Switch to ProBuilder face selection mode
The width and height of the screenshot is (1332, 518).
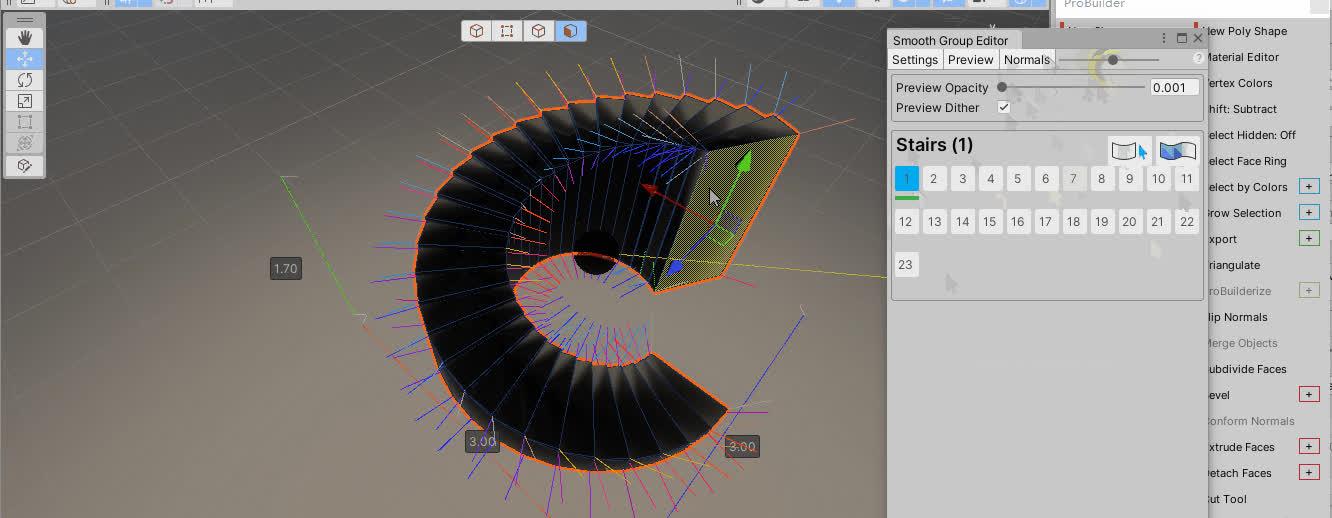click(x=570, y=31)
